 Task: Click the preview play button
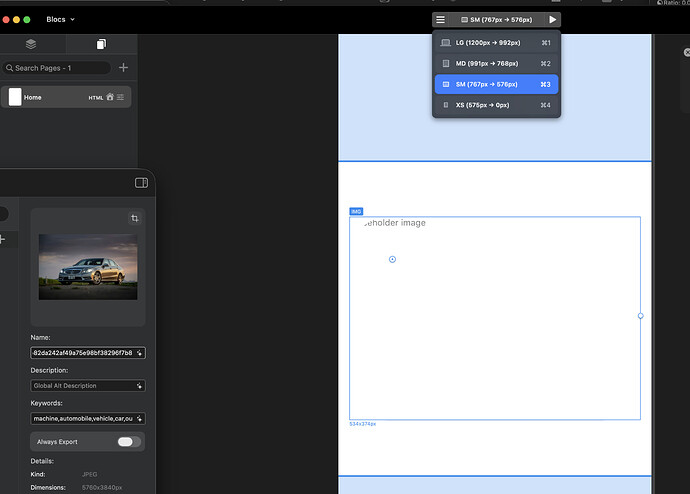tap(552, 20)
